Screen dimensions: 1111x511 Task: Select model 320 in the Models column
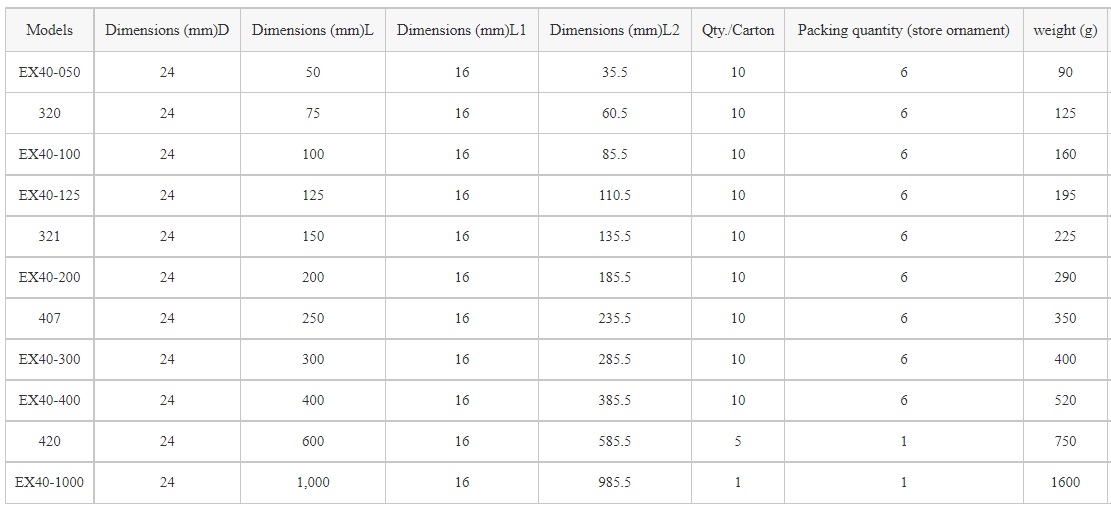coord(49,113)
